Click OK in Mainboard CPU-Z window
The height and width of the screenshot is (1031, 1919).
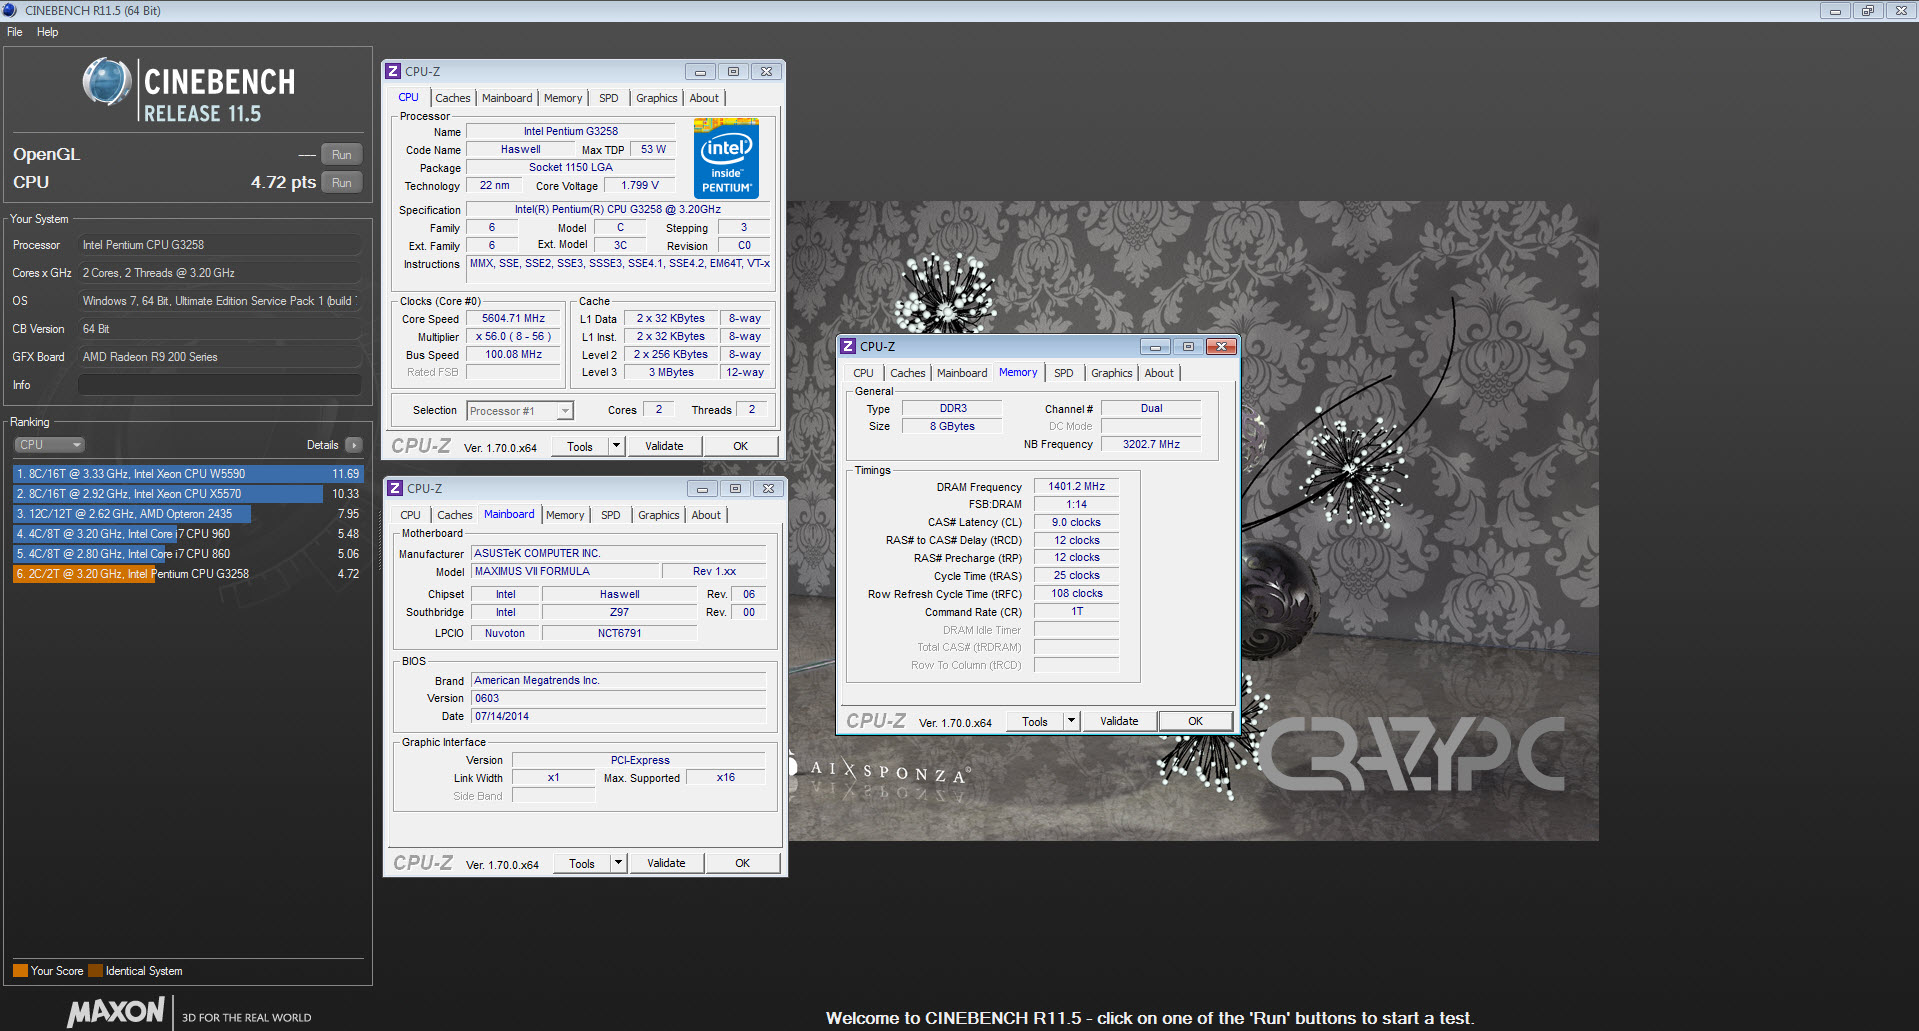pos(743,864)
